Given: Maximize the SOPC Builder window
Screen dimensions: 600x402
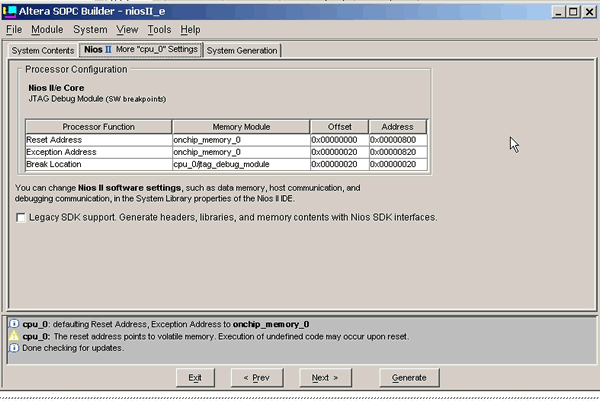Looking at the screenshot, I should click(x=573, y=12).
